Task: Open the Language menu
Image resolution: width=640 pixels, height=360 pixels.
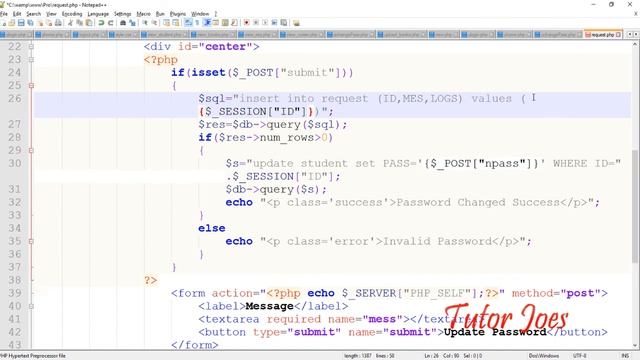Action: point(98,14)
